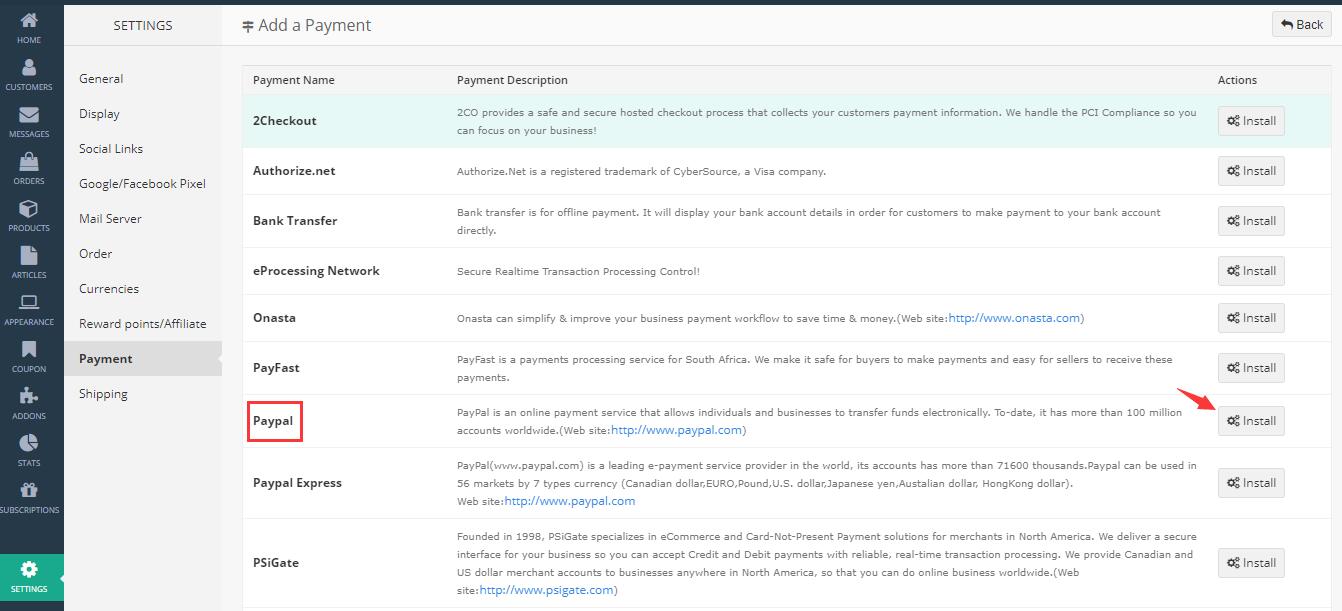Open the www.psigate.com link
1342x611 pixels.
(546, 590)
